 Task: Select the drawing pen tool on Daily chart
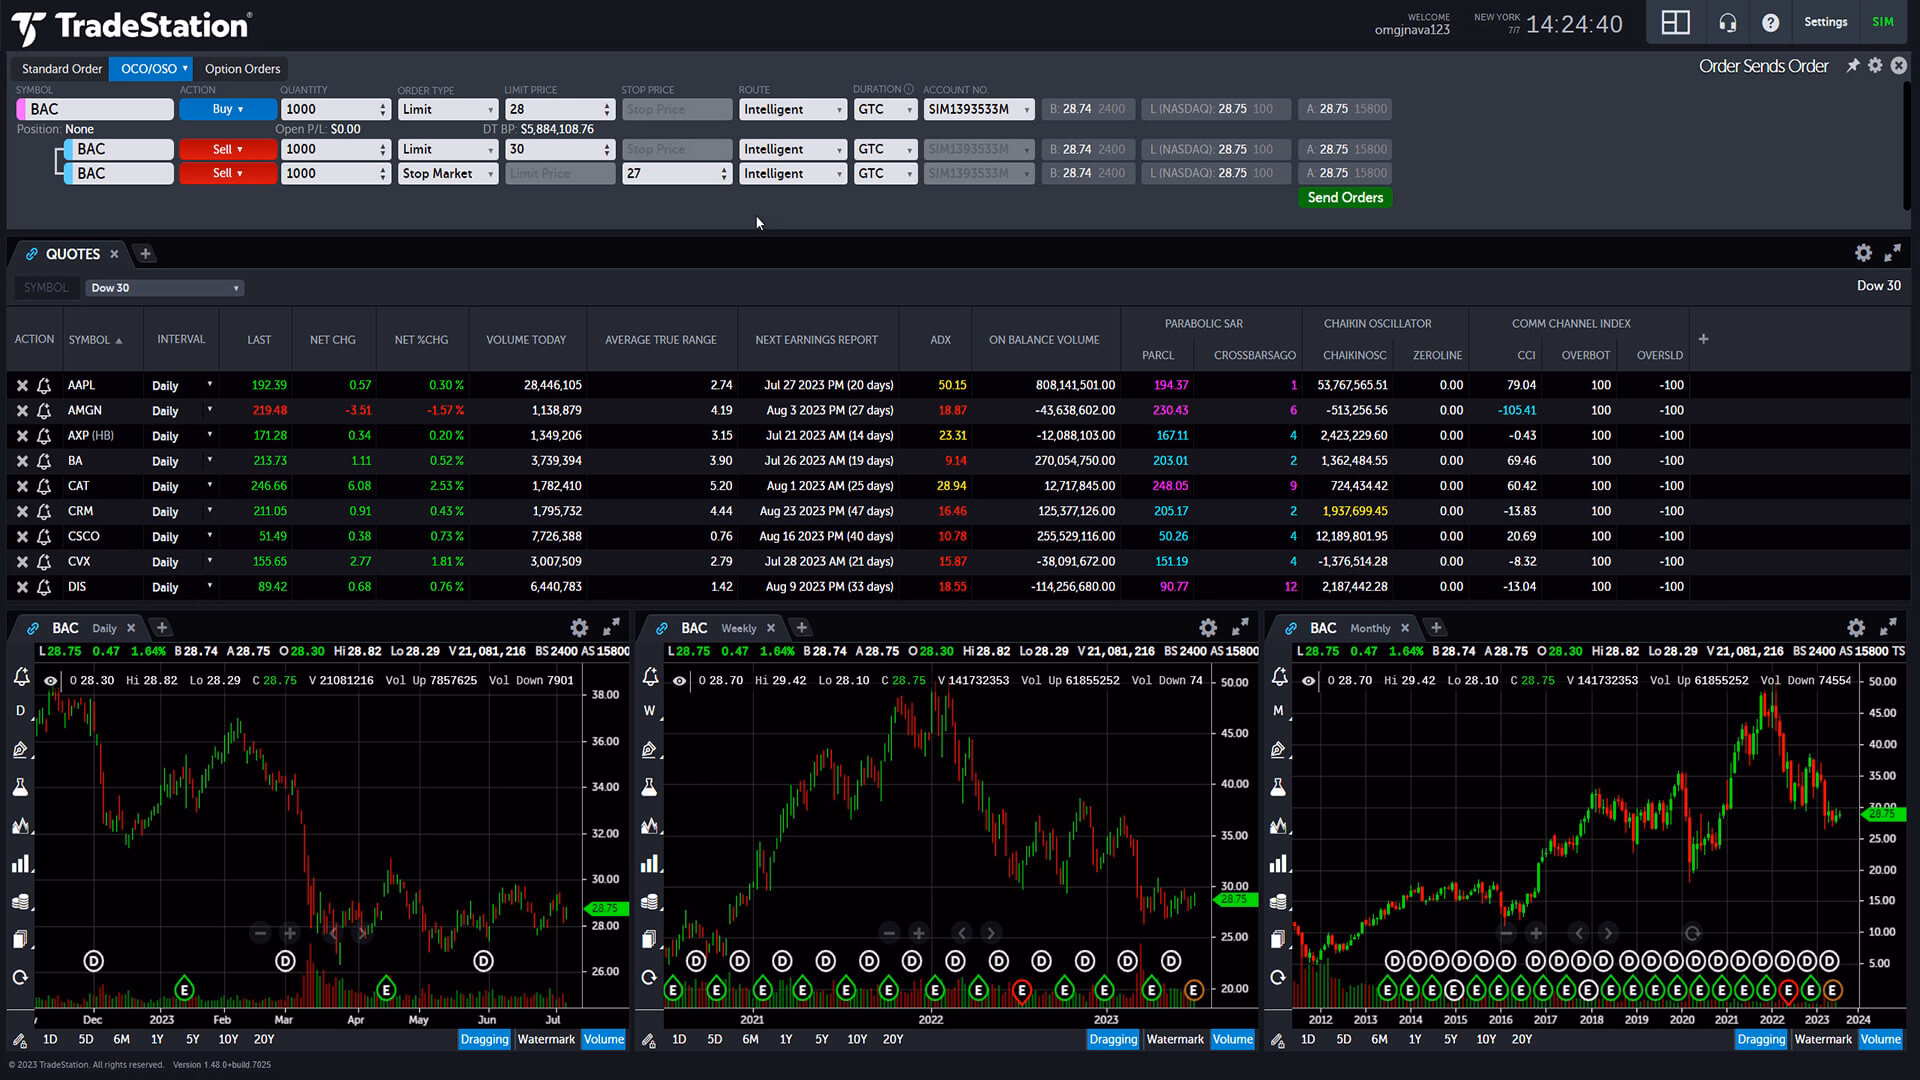[20, 748]
